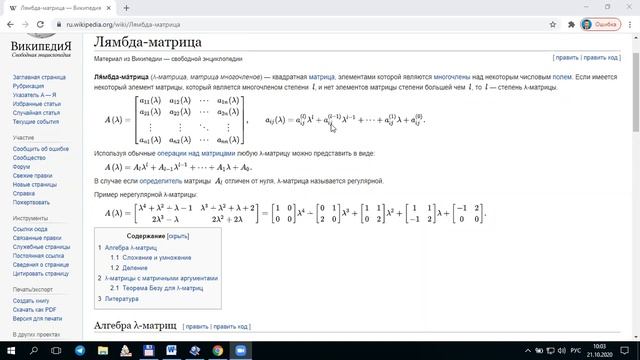The width and height of the screenshot is (640, 360).
Task: Open a new browser tab
Action: (126, 8)
